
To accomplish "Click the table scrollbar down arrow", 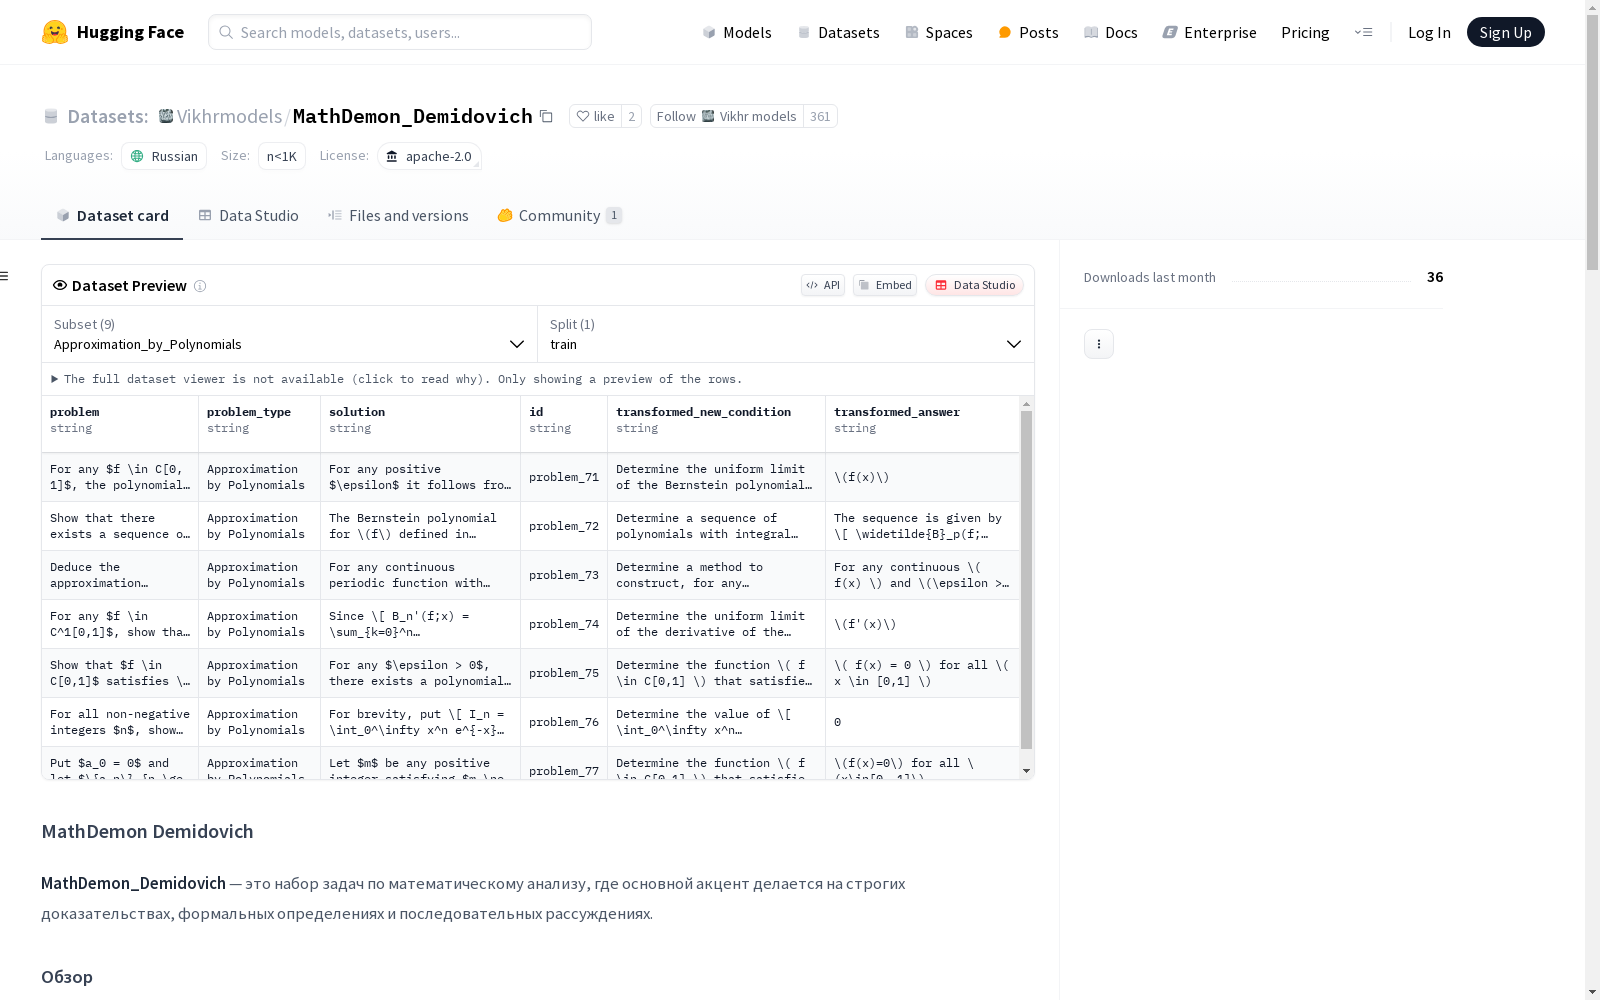I will pyautogui.click(x=1026, y=771).
